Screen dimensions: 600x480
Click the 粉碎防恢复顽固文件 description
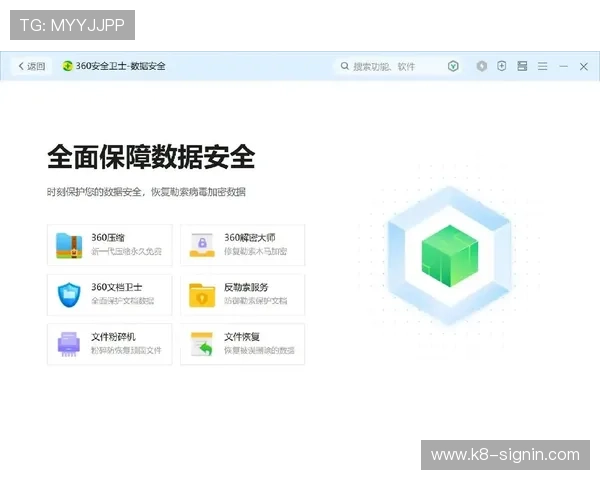126,351
